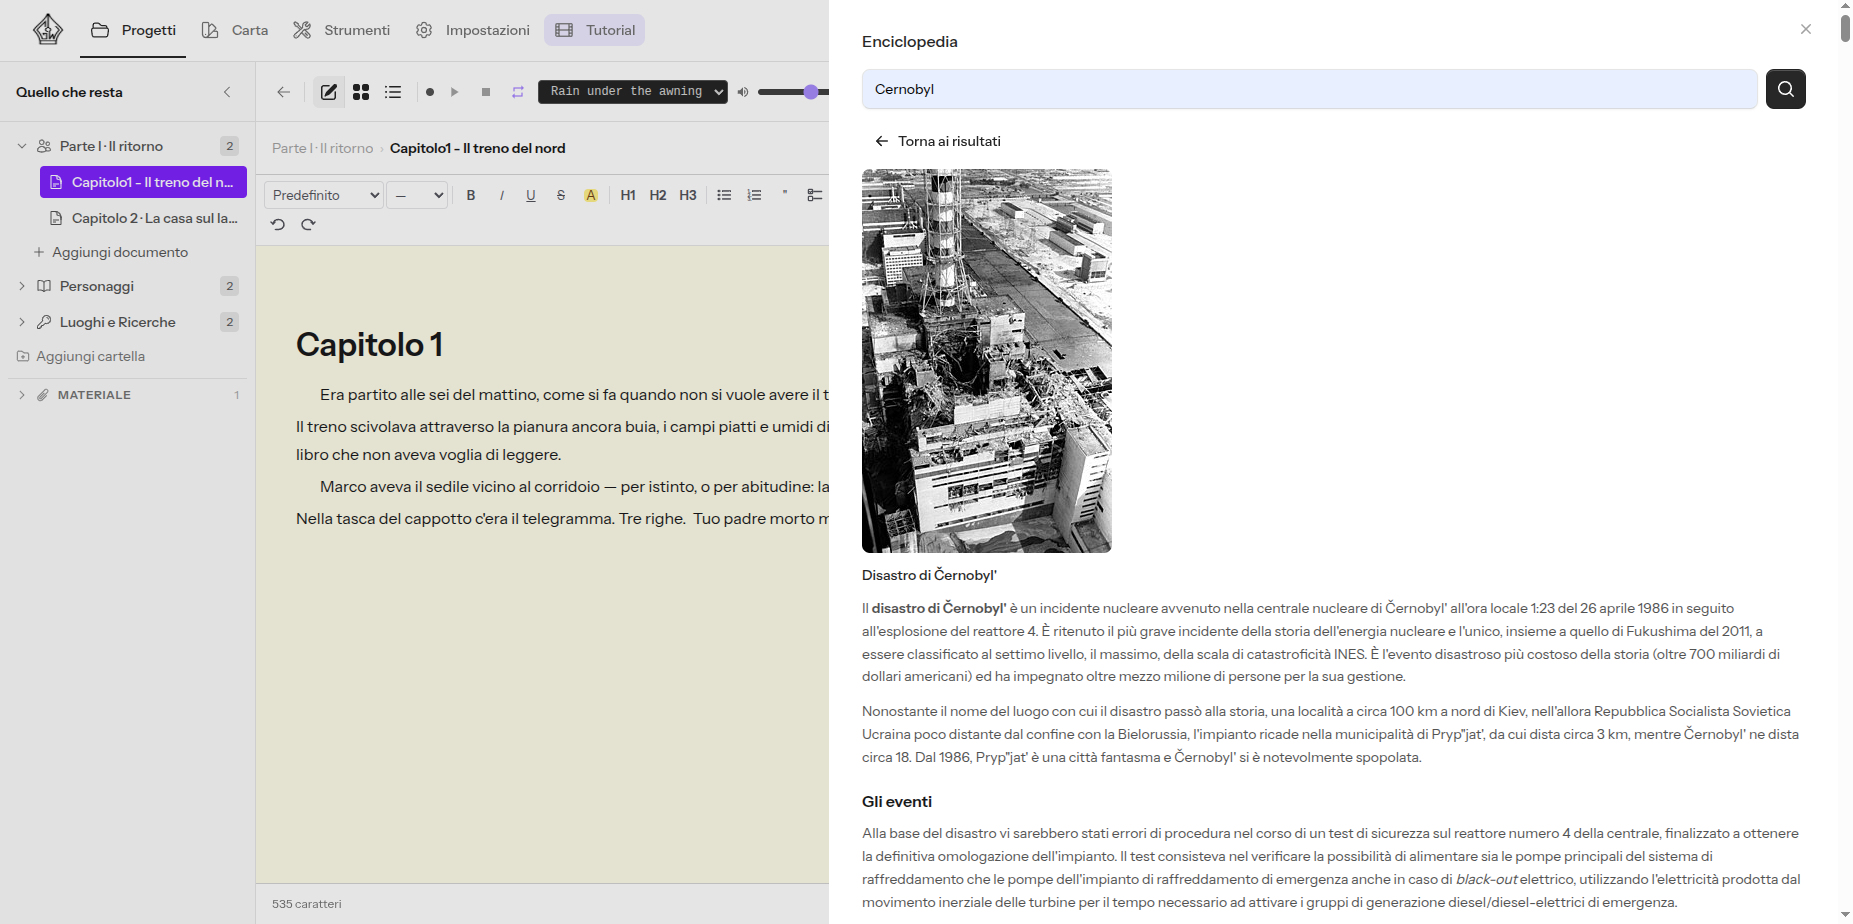The image size is (1853, 924).
Task: Toggle underline formatting
Action: (531, 195)
